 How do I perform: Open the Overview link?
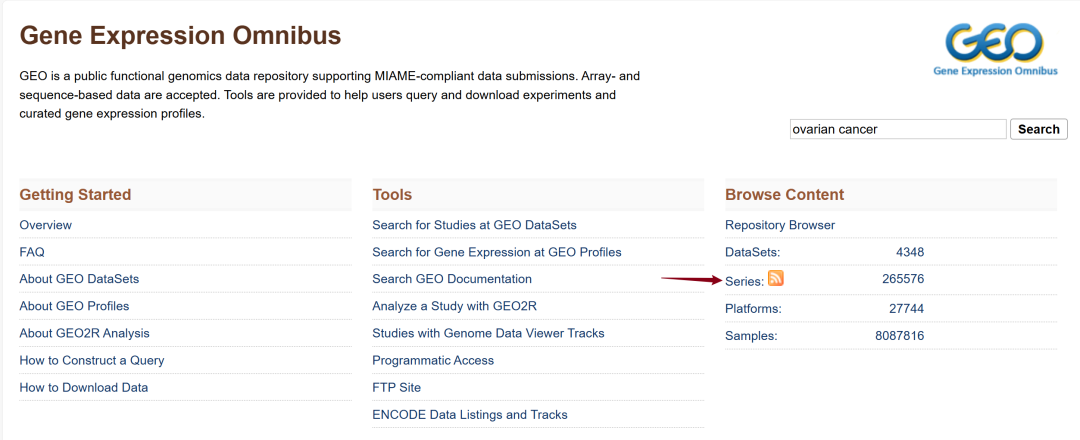click(46, 225)
